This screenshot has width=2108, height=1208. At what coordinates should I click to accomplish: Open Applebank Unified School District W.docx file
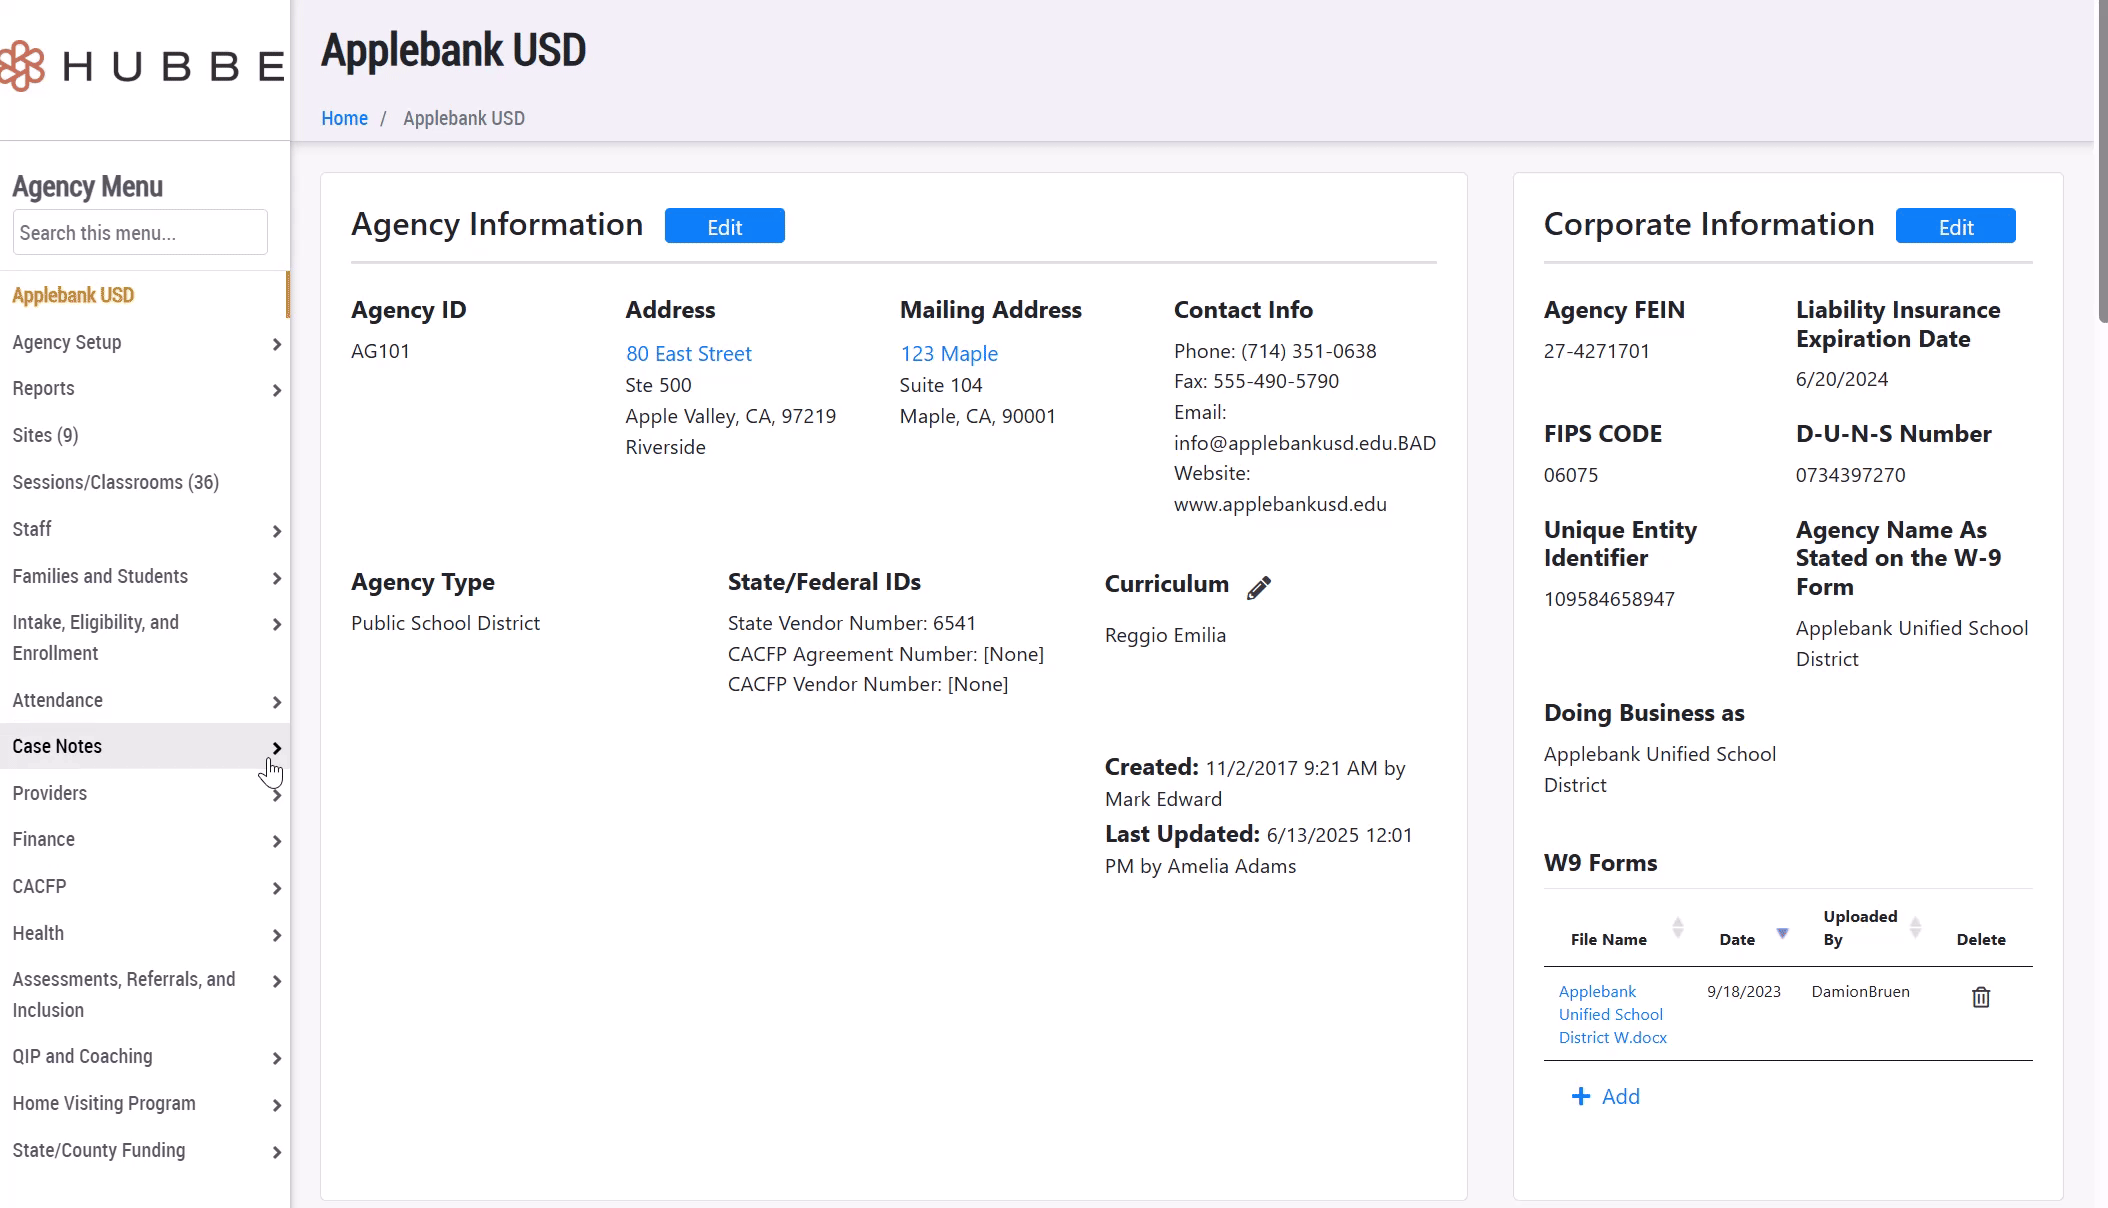point(1611,1014)
